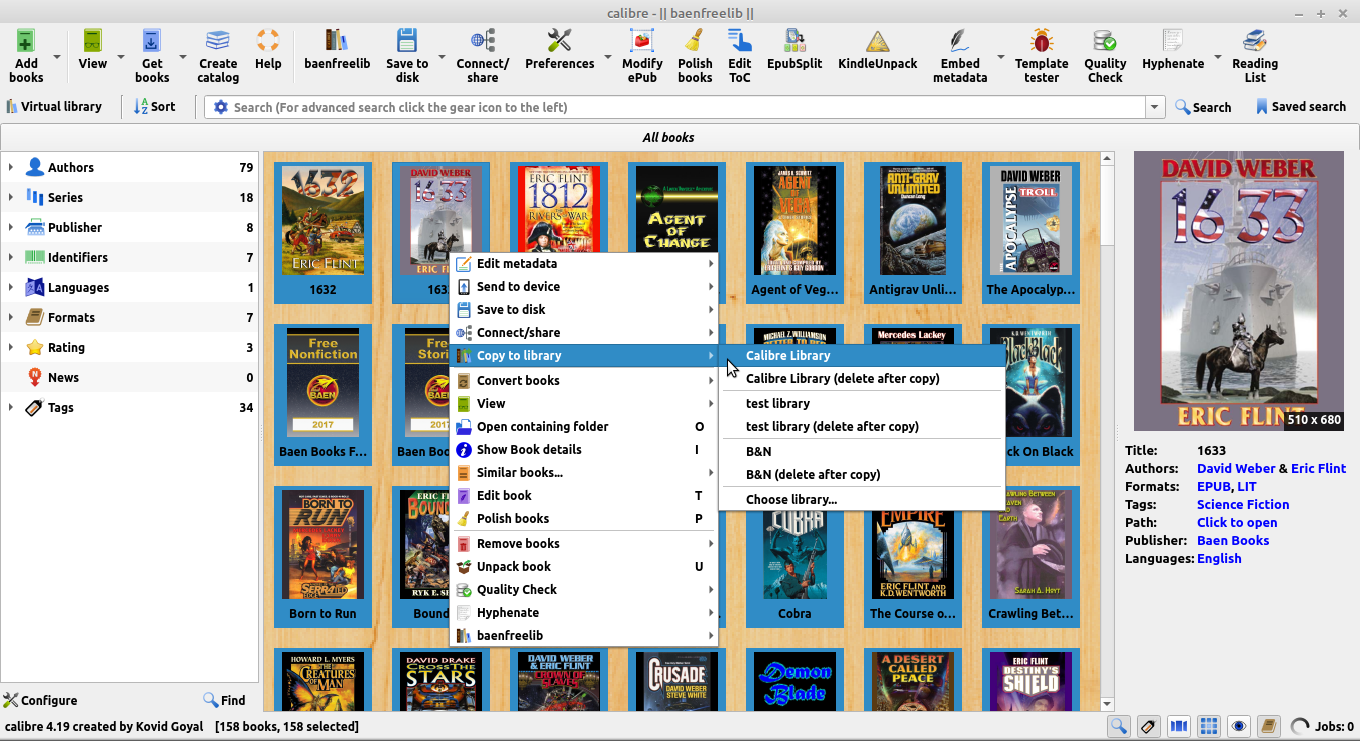
Task: Expand the Publisher category
Action: pyautogui.click(x=11, y=227)
